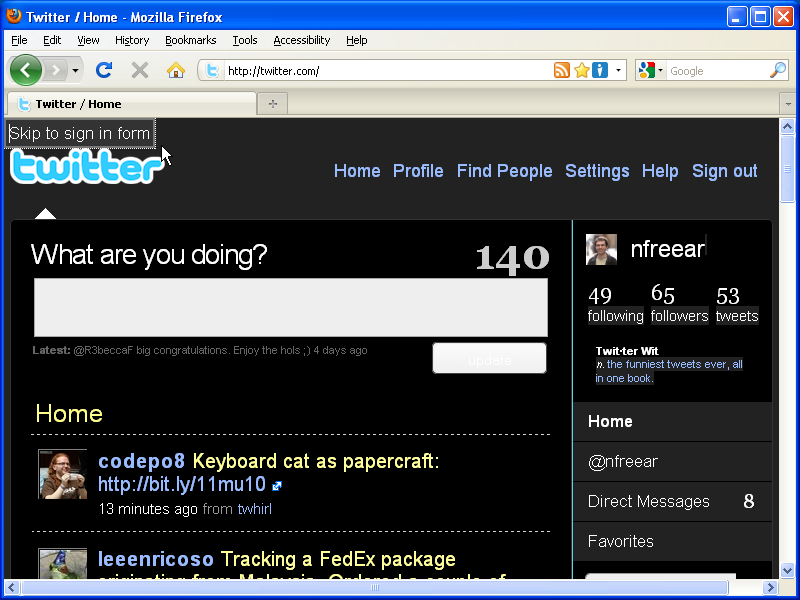Screen dimensions: 800x600
Task: Click the orange RSS feed icon
Action: pos(561,70)
